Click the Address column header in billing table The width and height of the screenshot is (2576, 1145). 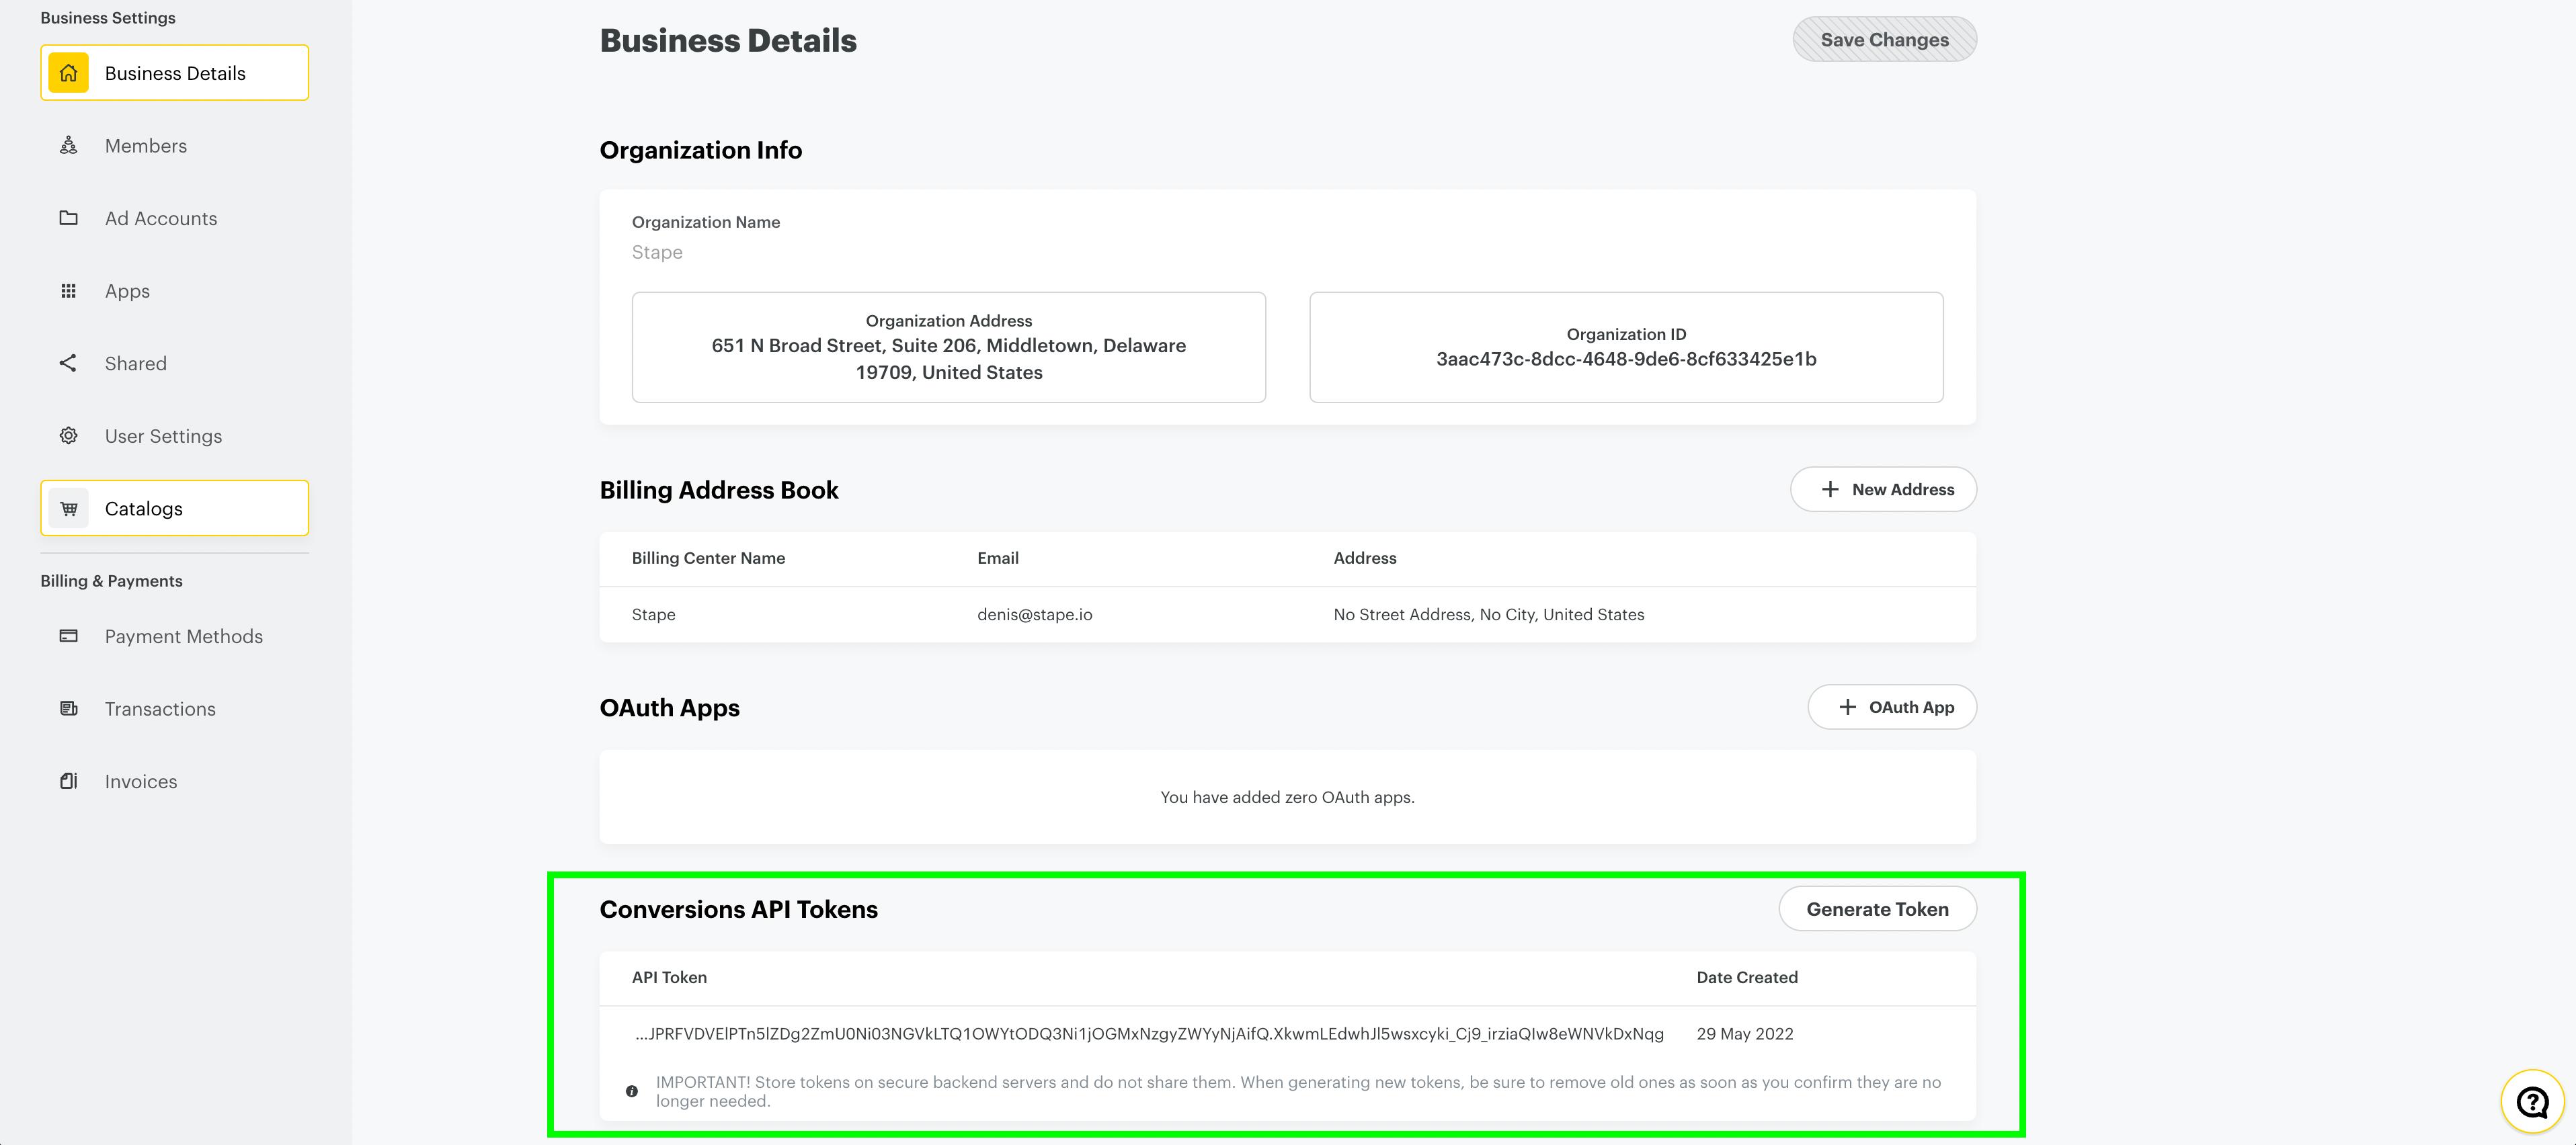pos(1364,558)
